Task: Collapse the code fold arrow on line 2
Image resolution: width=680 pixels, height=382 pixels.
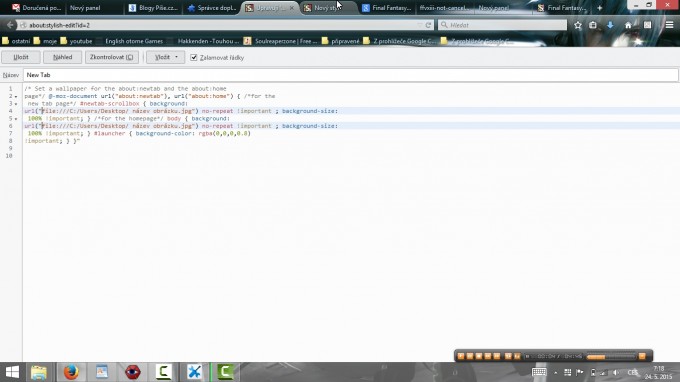Action: coord(16,96)
